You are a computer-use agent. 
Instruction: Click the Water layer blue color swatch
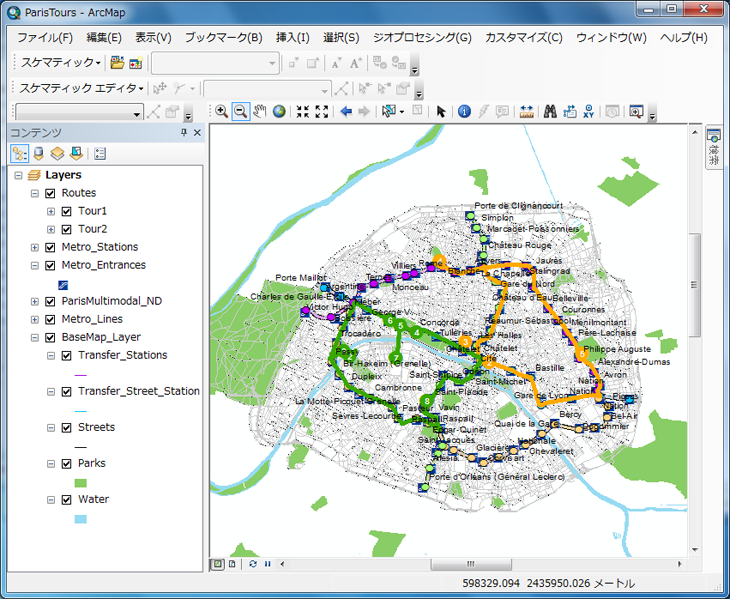click(x=81, y=519)
